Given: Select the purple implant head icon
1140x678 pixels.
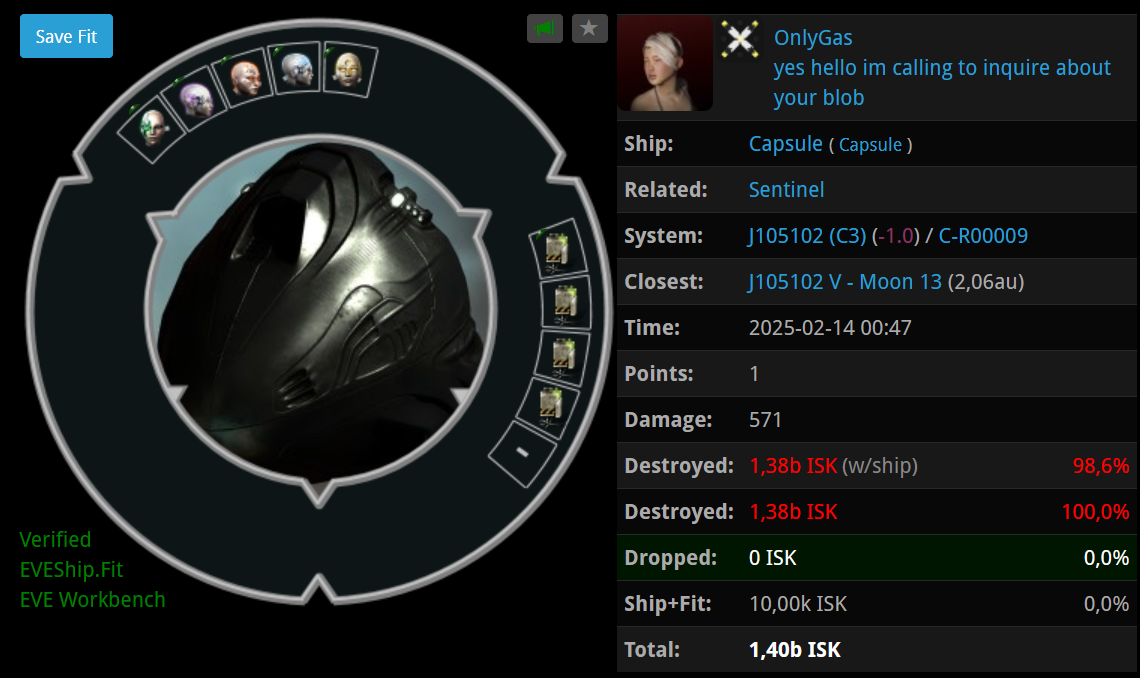Looking at the screenshot, I should pos(194,101).
